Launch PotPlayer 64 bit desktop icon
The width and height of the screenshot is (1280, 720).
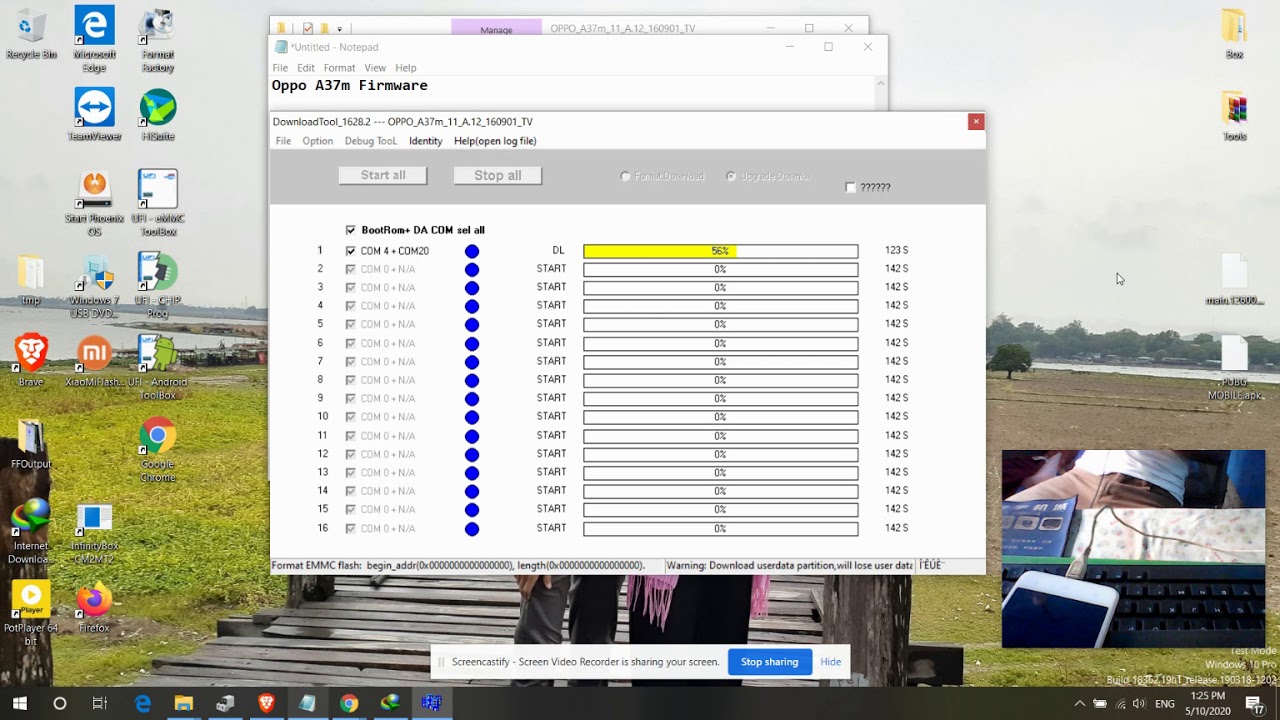coord(31,612)
